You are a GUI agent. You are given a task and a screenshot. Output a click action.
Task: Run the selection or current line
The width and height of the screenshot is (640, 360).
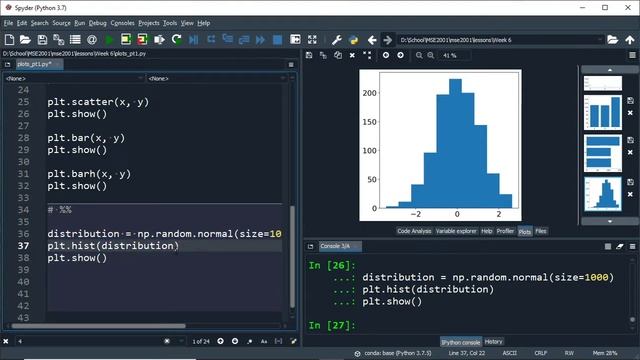pyautogui.click(x=159, y=40)
